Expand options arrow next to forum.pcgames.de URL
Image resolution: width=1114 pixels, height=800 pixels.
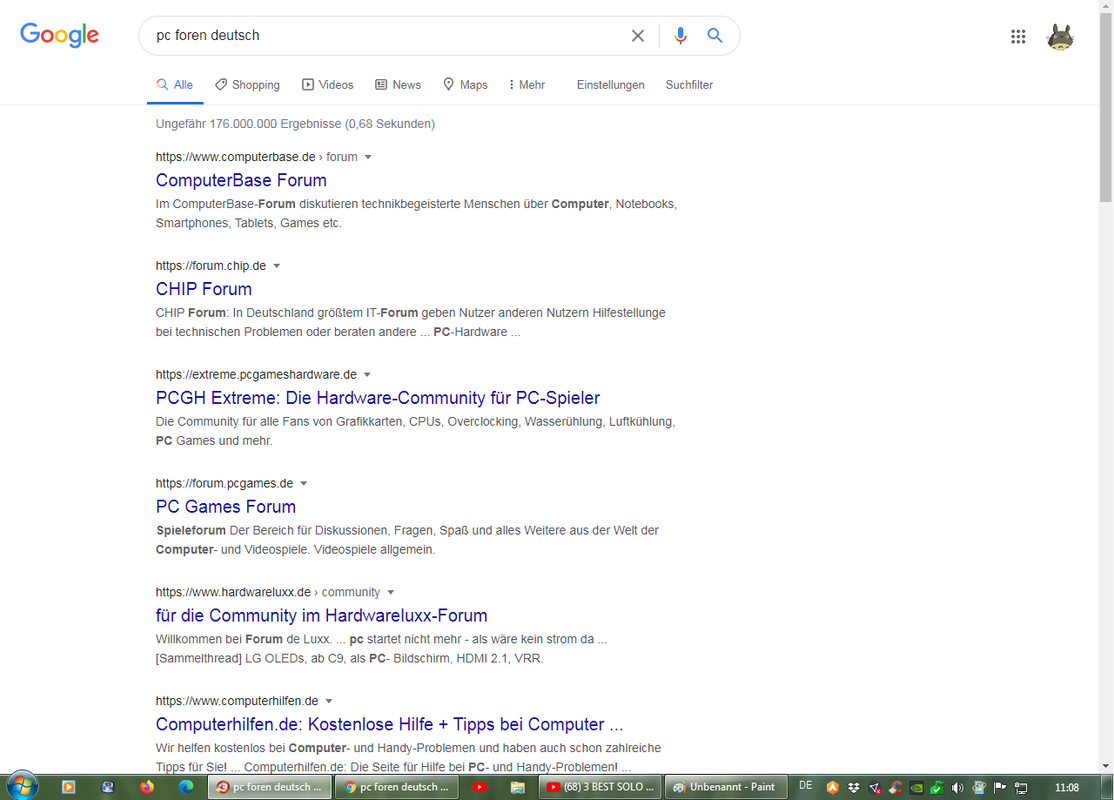coord(303,483)
